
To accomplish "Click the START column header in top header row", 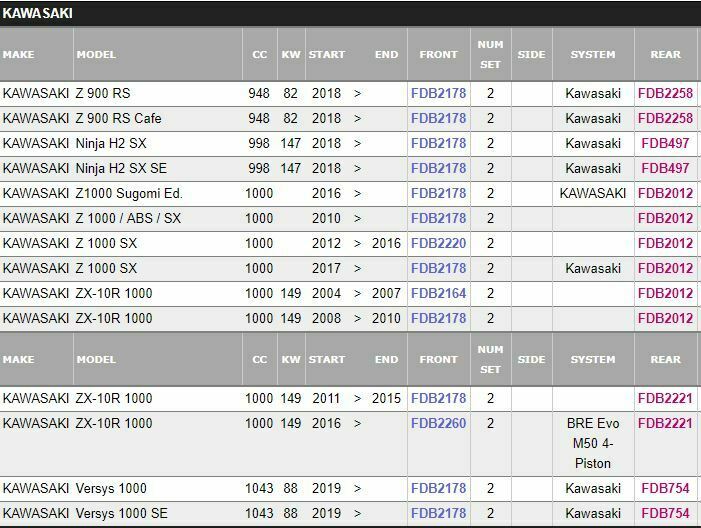I will (x=327, y=55).
